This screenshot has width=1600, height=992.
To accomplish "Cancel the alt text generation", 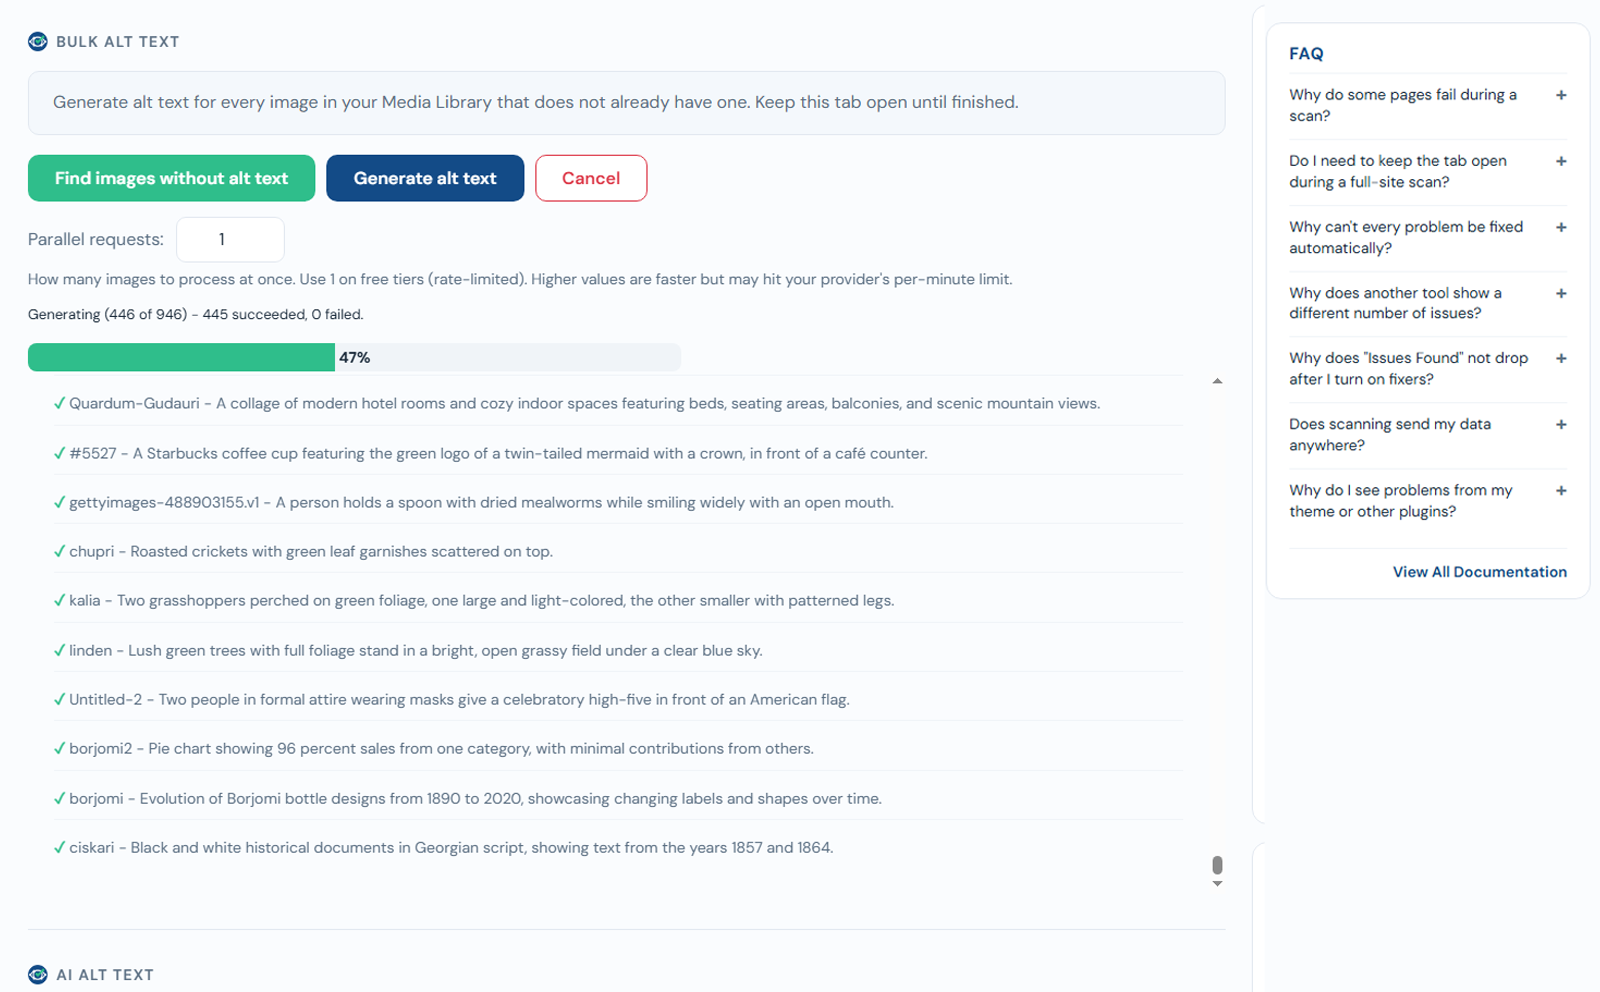I will click(x=591, y=178).
